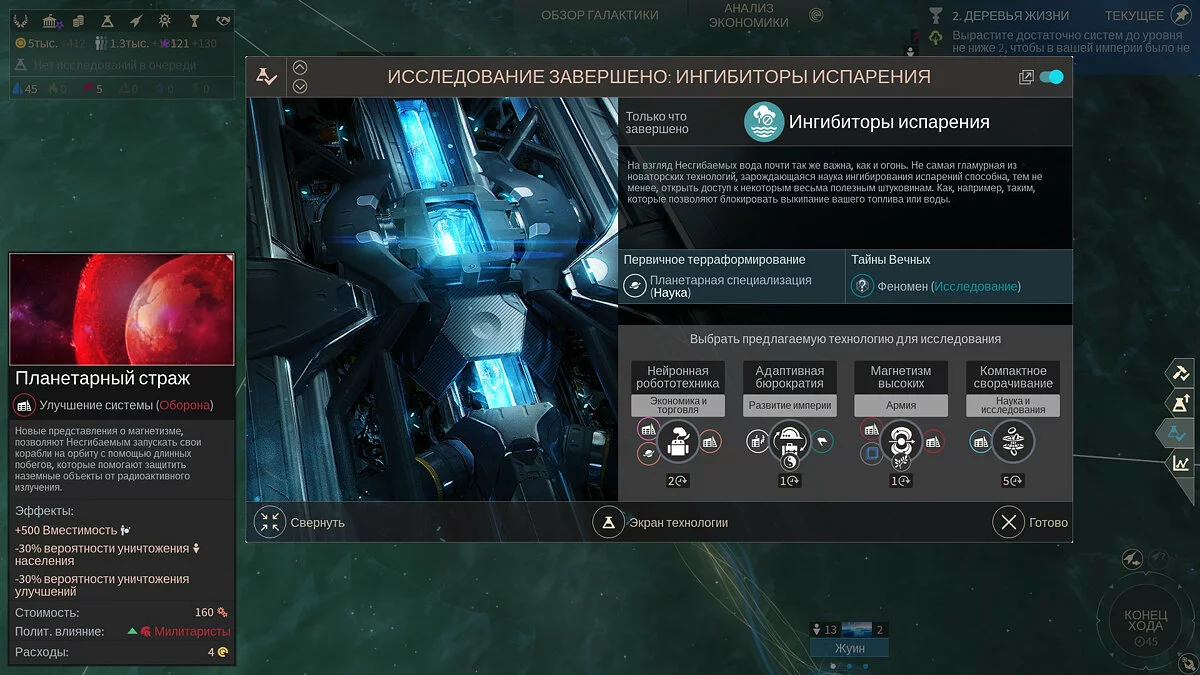Click the radar scan icon next to Анализ экономики
The width and height of the screenshot is (1200, 675).
pyautogui.click(x=817, y=15)
